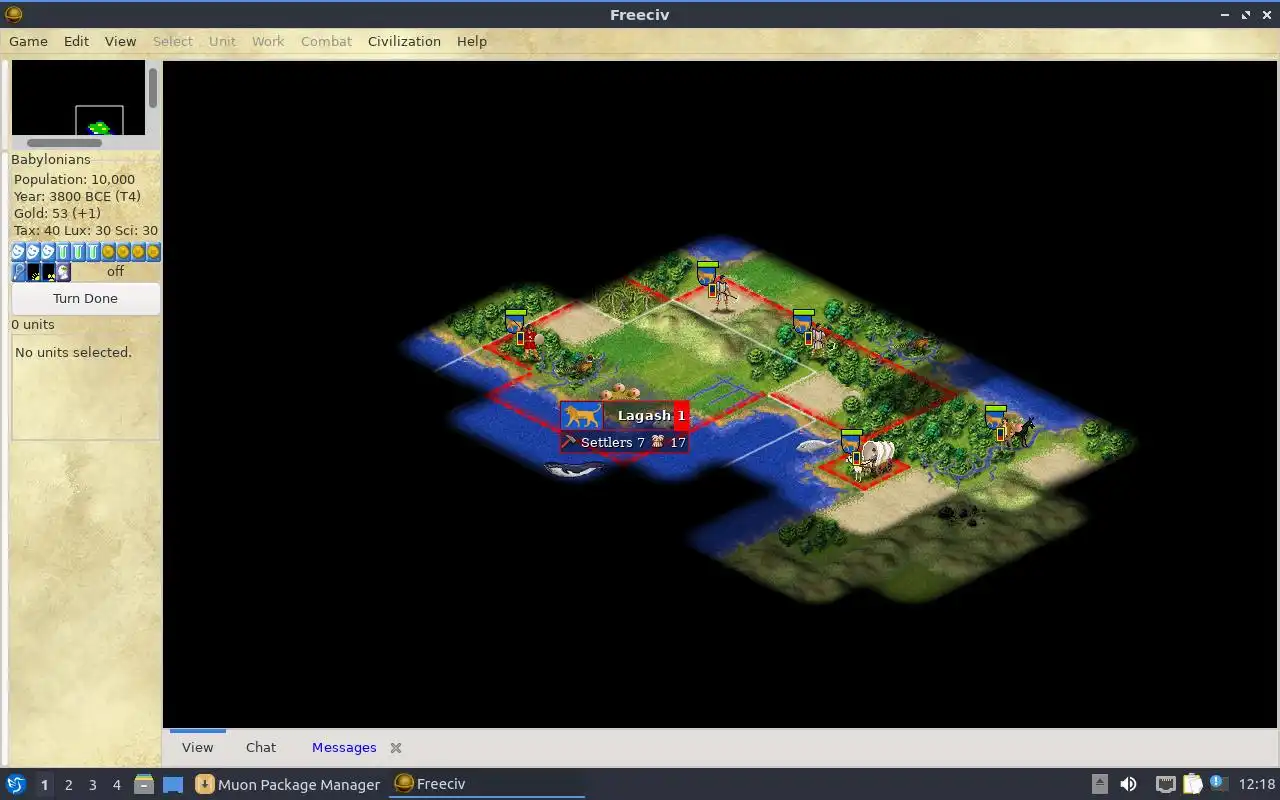Open the Help menu

[472, 41]
